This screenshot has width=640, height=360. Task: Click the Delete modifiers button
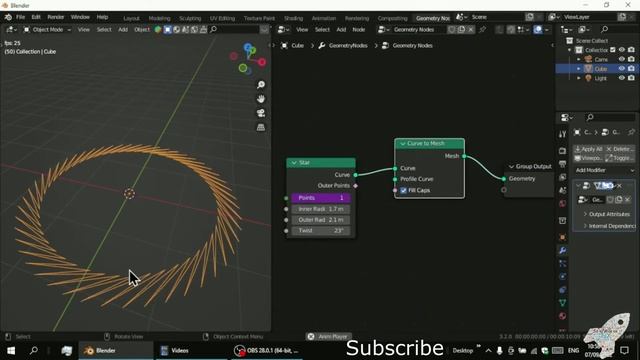point(620,149)
